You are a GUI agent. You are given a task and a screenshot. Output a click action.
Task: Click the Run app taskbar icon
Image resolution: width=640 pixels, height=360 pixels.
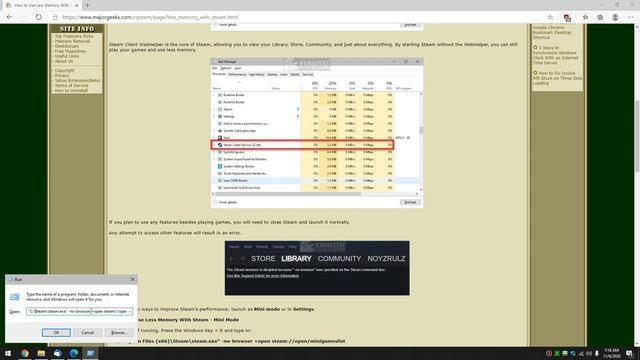(90, 353)
